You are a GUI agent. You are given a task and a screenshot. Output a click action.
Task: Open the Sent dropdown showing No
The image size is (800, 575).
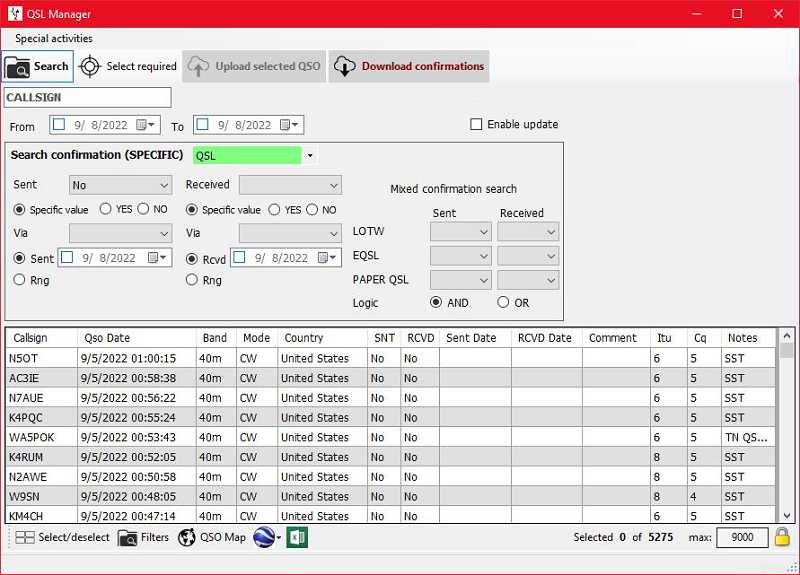point(120,185)
